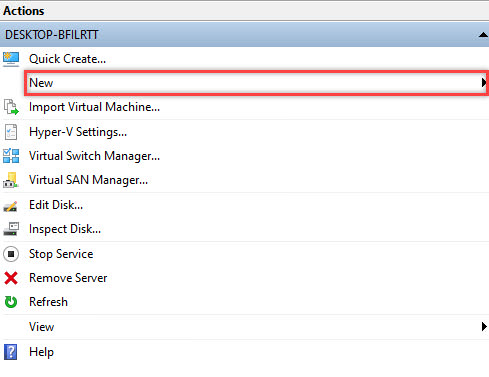Open Help action text

coord(41,352)
